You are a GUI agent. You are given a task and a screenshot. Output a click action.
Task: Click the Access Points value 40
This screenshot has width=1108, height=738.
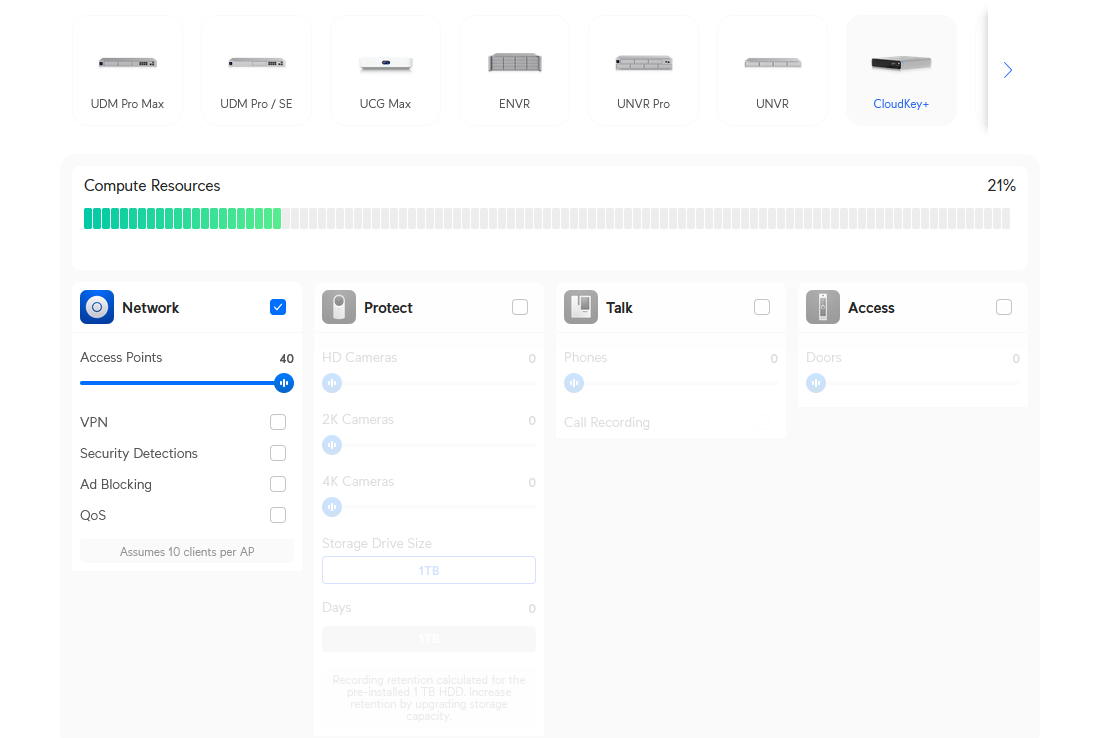click(x=286, y=358)
